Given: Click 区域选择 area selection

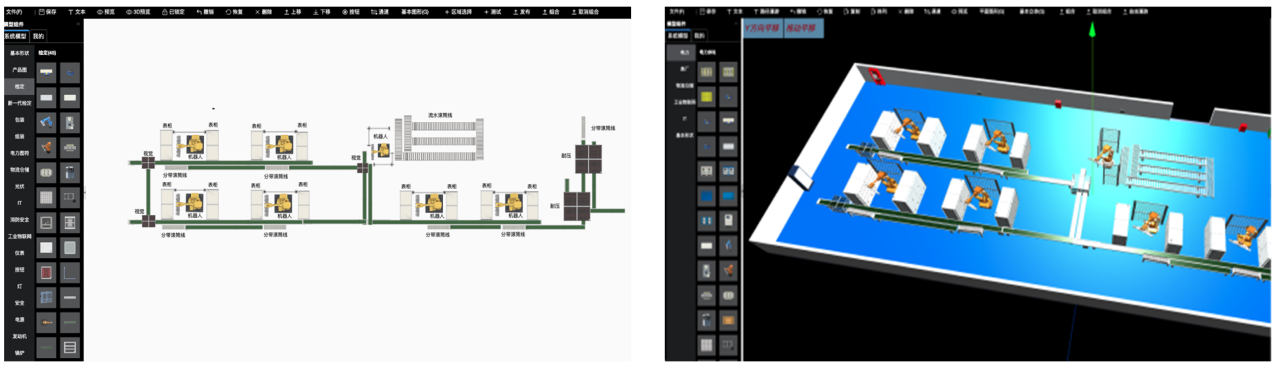Looking at the screenshot, I should pos(459,12).
